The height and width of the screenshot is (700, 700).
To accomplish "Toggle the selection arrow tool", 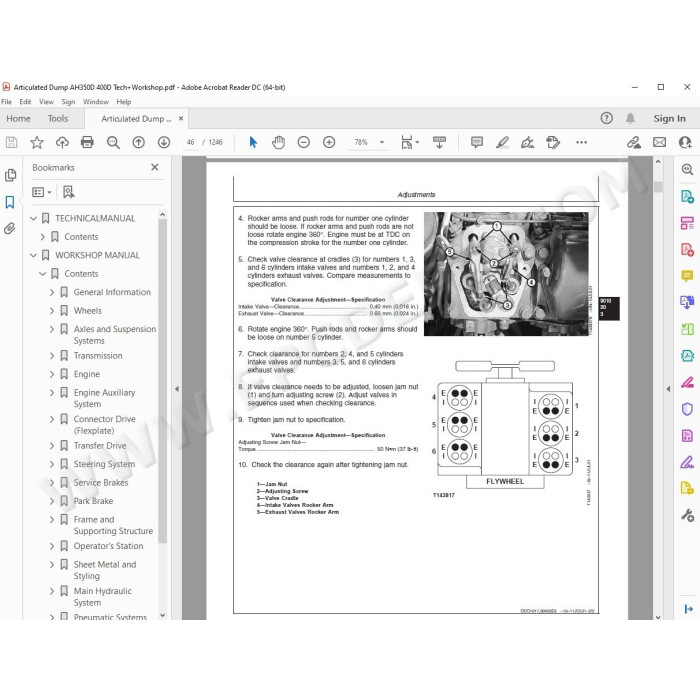I will pos(253,142).
